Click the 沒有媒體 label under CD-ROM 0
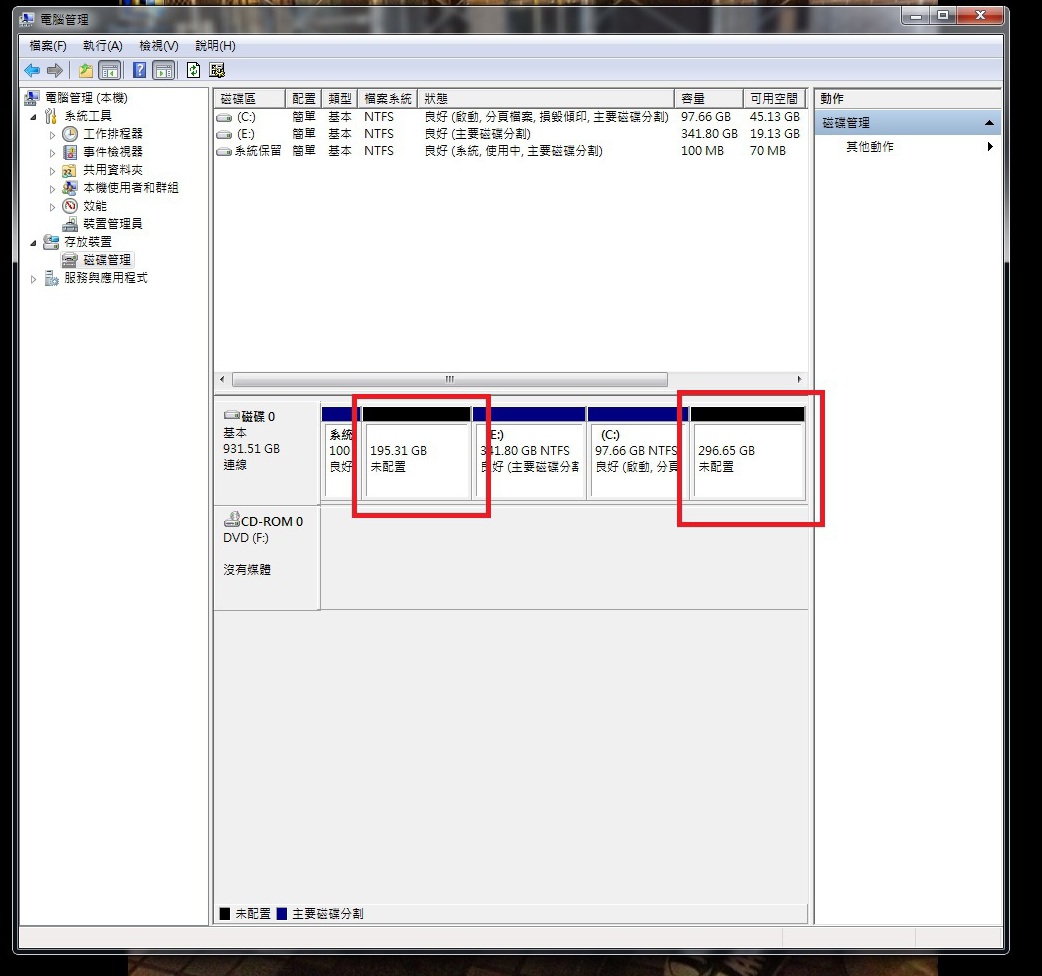This screenshot has height=976, width=1042. [247, 570]
